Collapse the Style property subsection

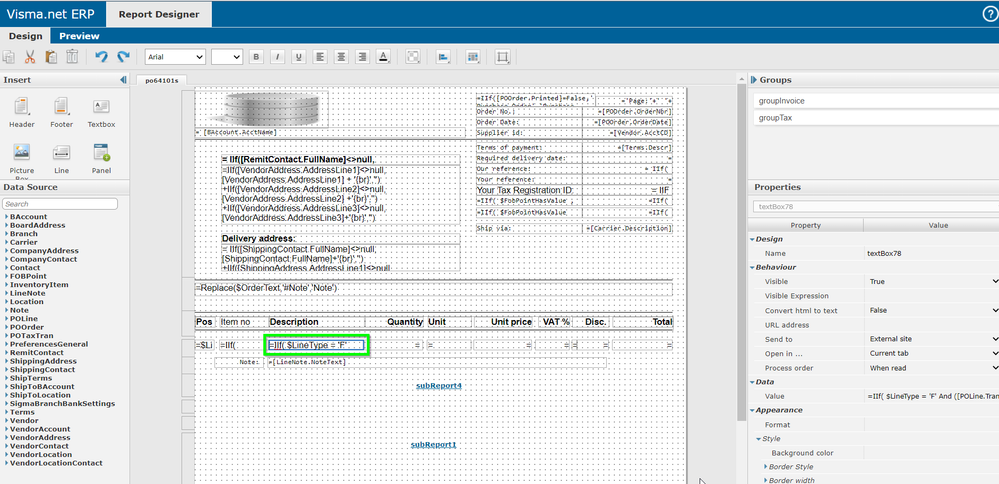pyautogui.click(x=759, y=439)
